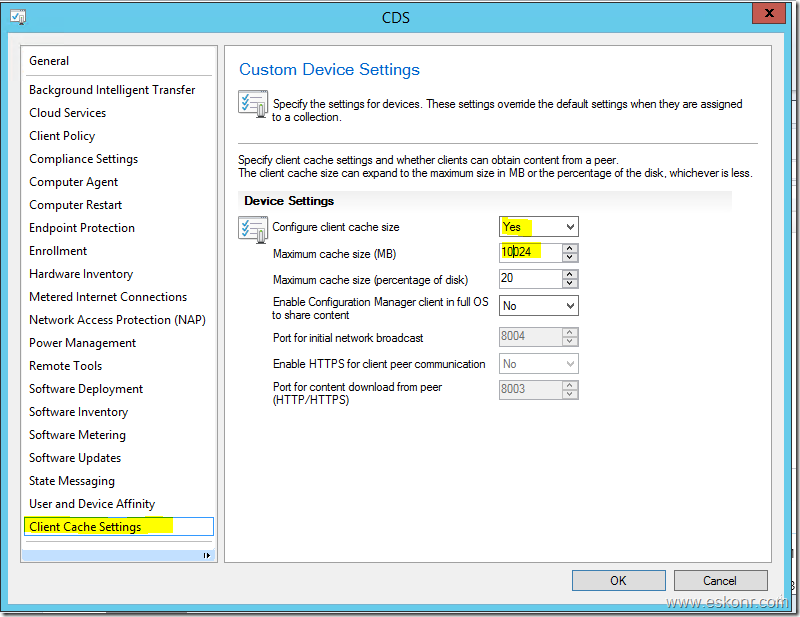Select Hardware Inventory in the settings list
The image size is (800, 617).
click(x=81, y=274)
